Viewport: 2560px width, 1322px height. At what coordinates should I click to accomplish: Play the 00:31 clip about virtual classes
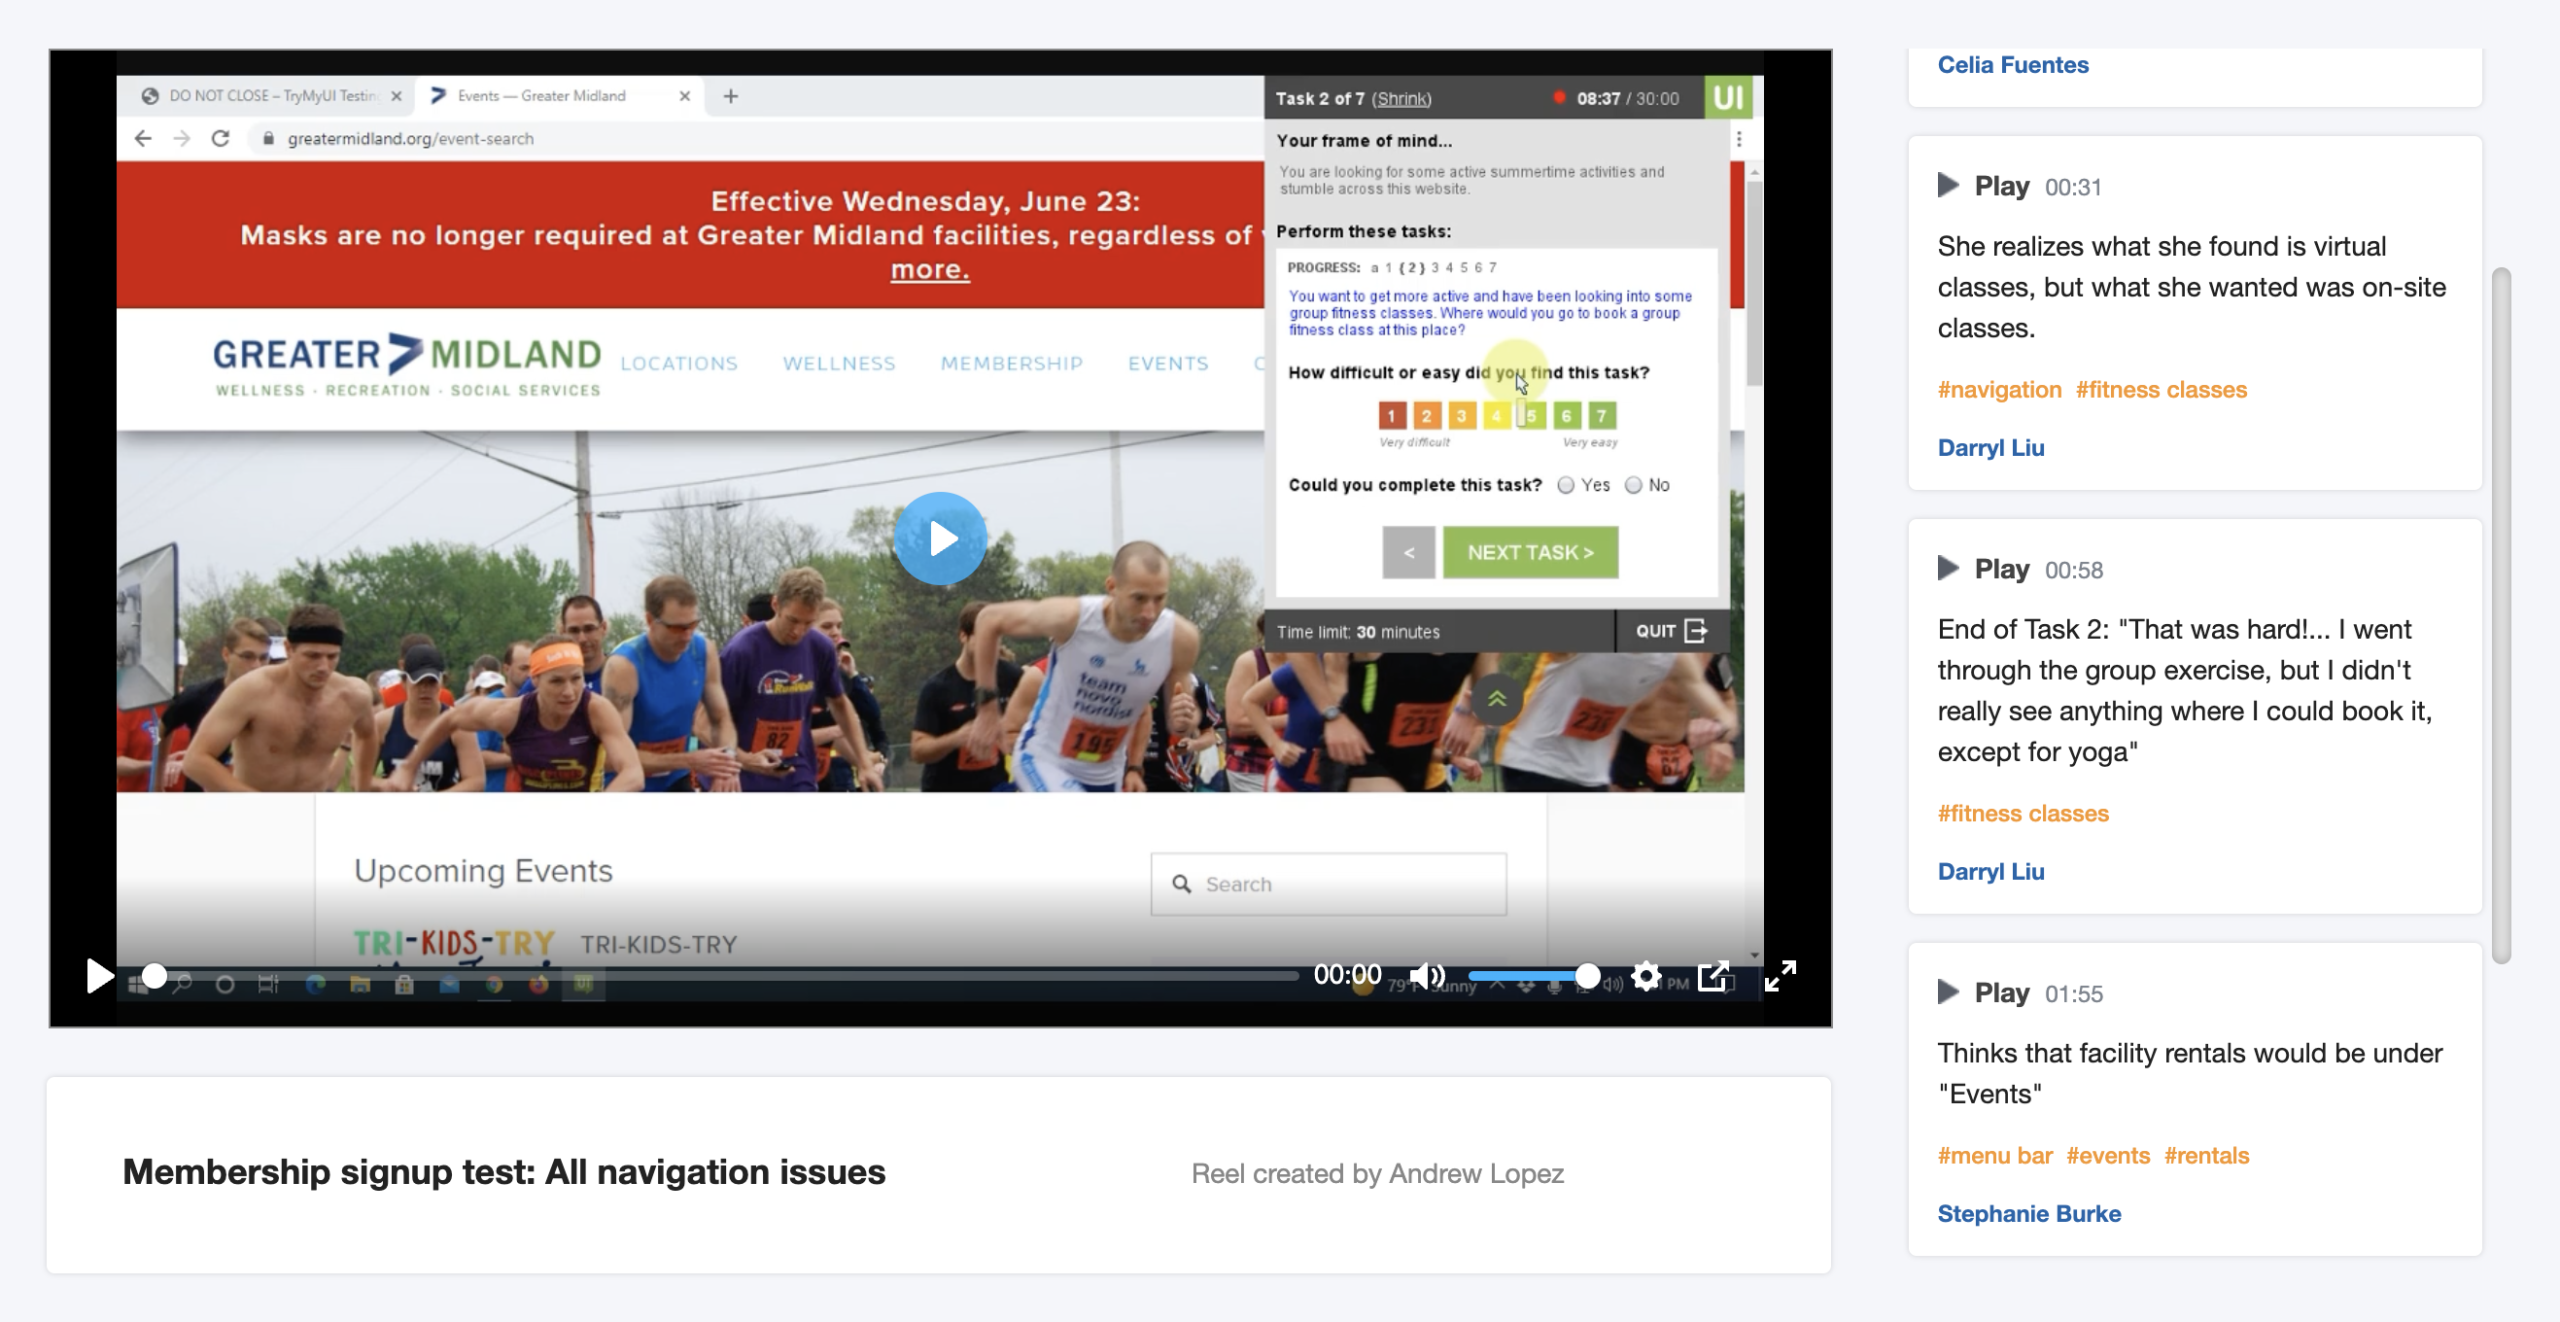1984,186
